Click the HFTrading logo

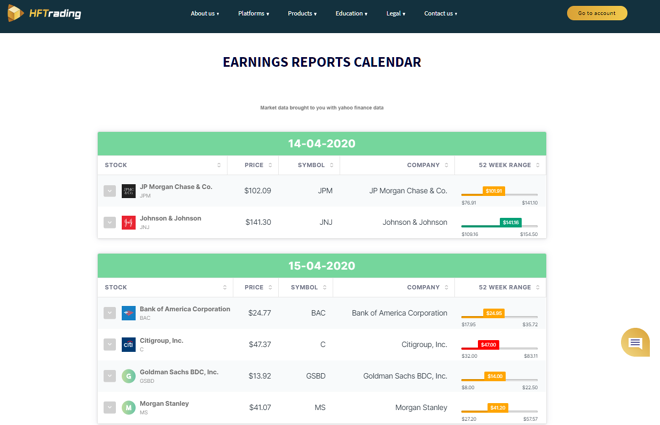[45, 13]
